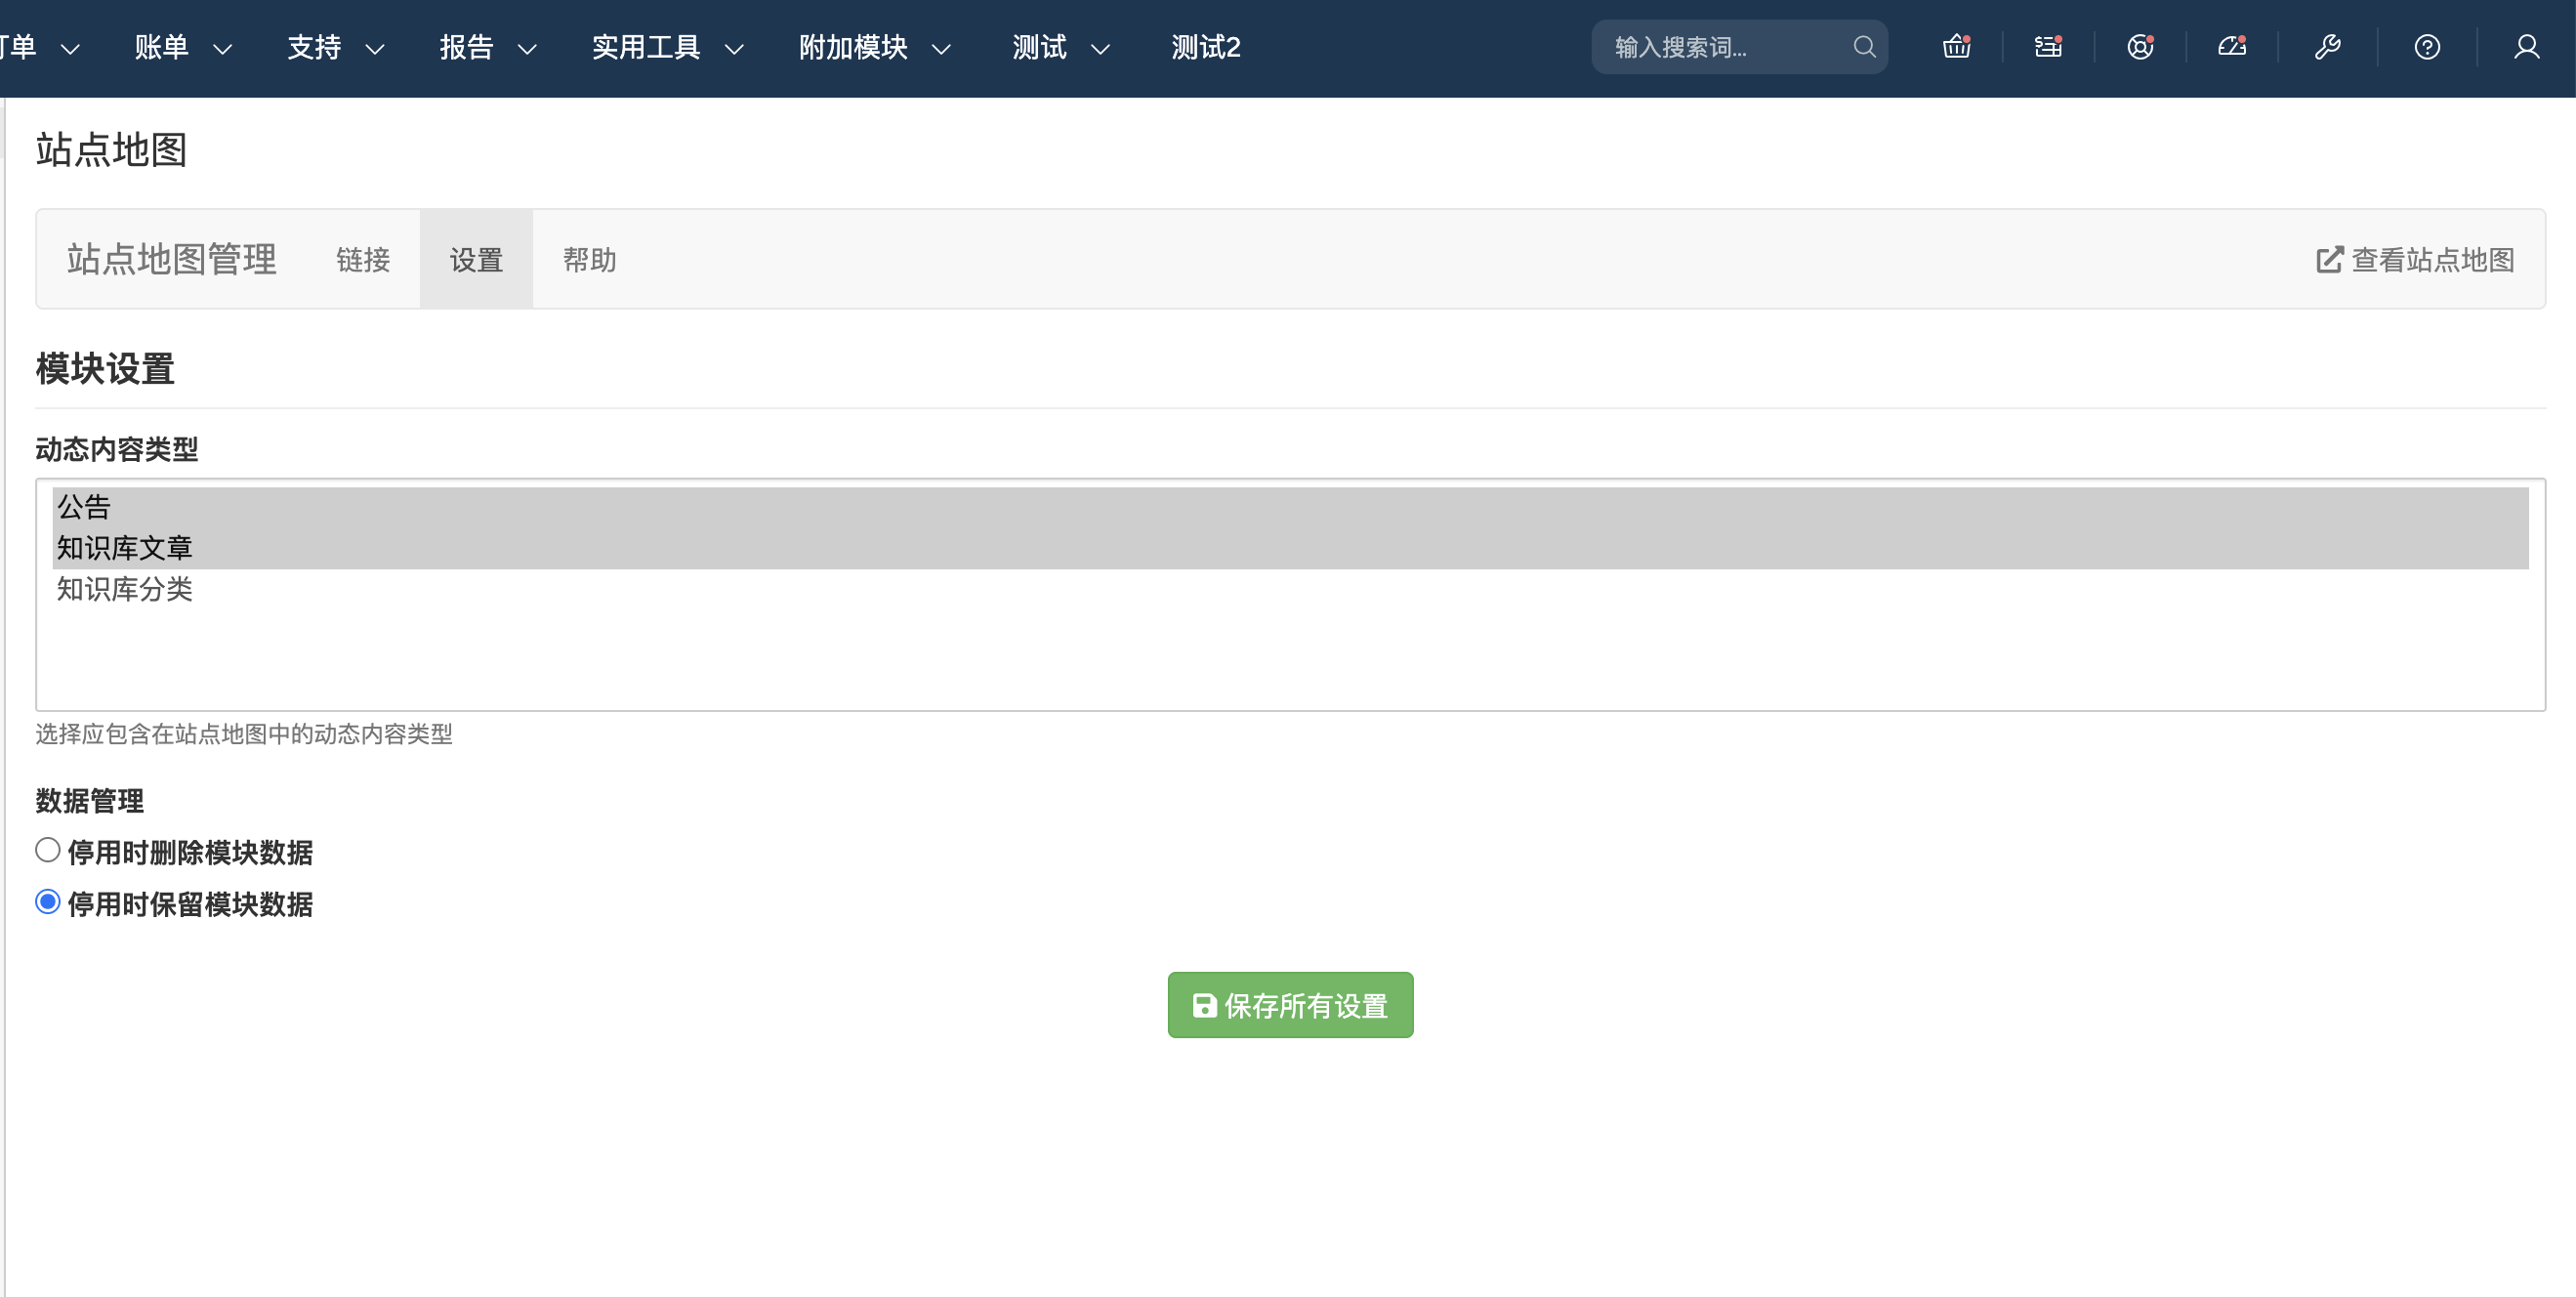点击「查看站点地图」链接
The width and height of the screenshot is (2576, 1297).
2417,259
